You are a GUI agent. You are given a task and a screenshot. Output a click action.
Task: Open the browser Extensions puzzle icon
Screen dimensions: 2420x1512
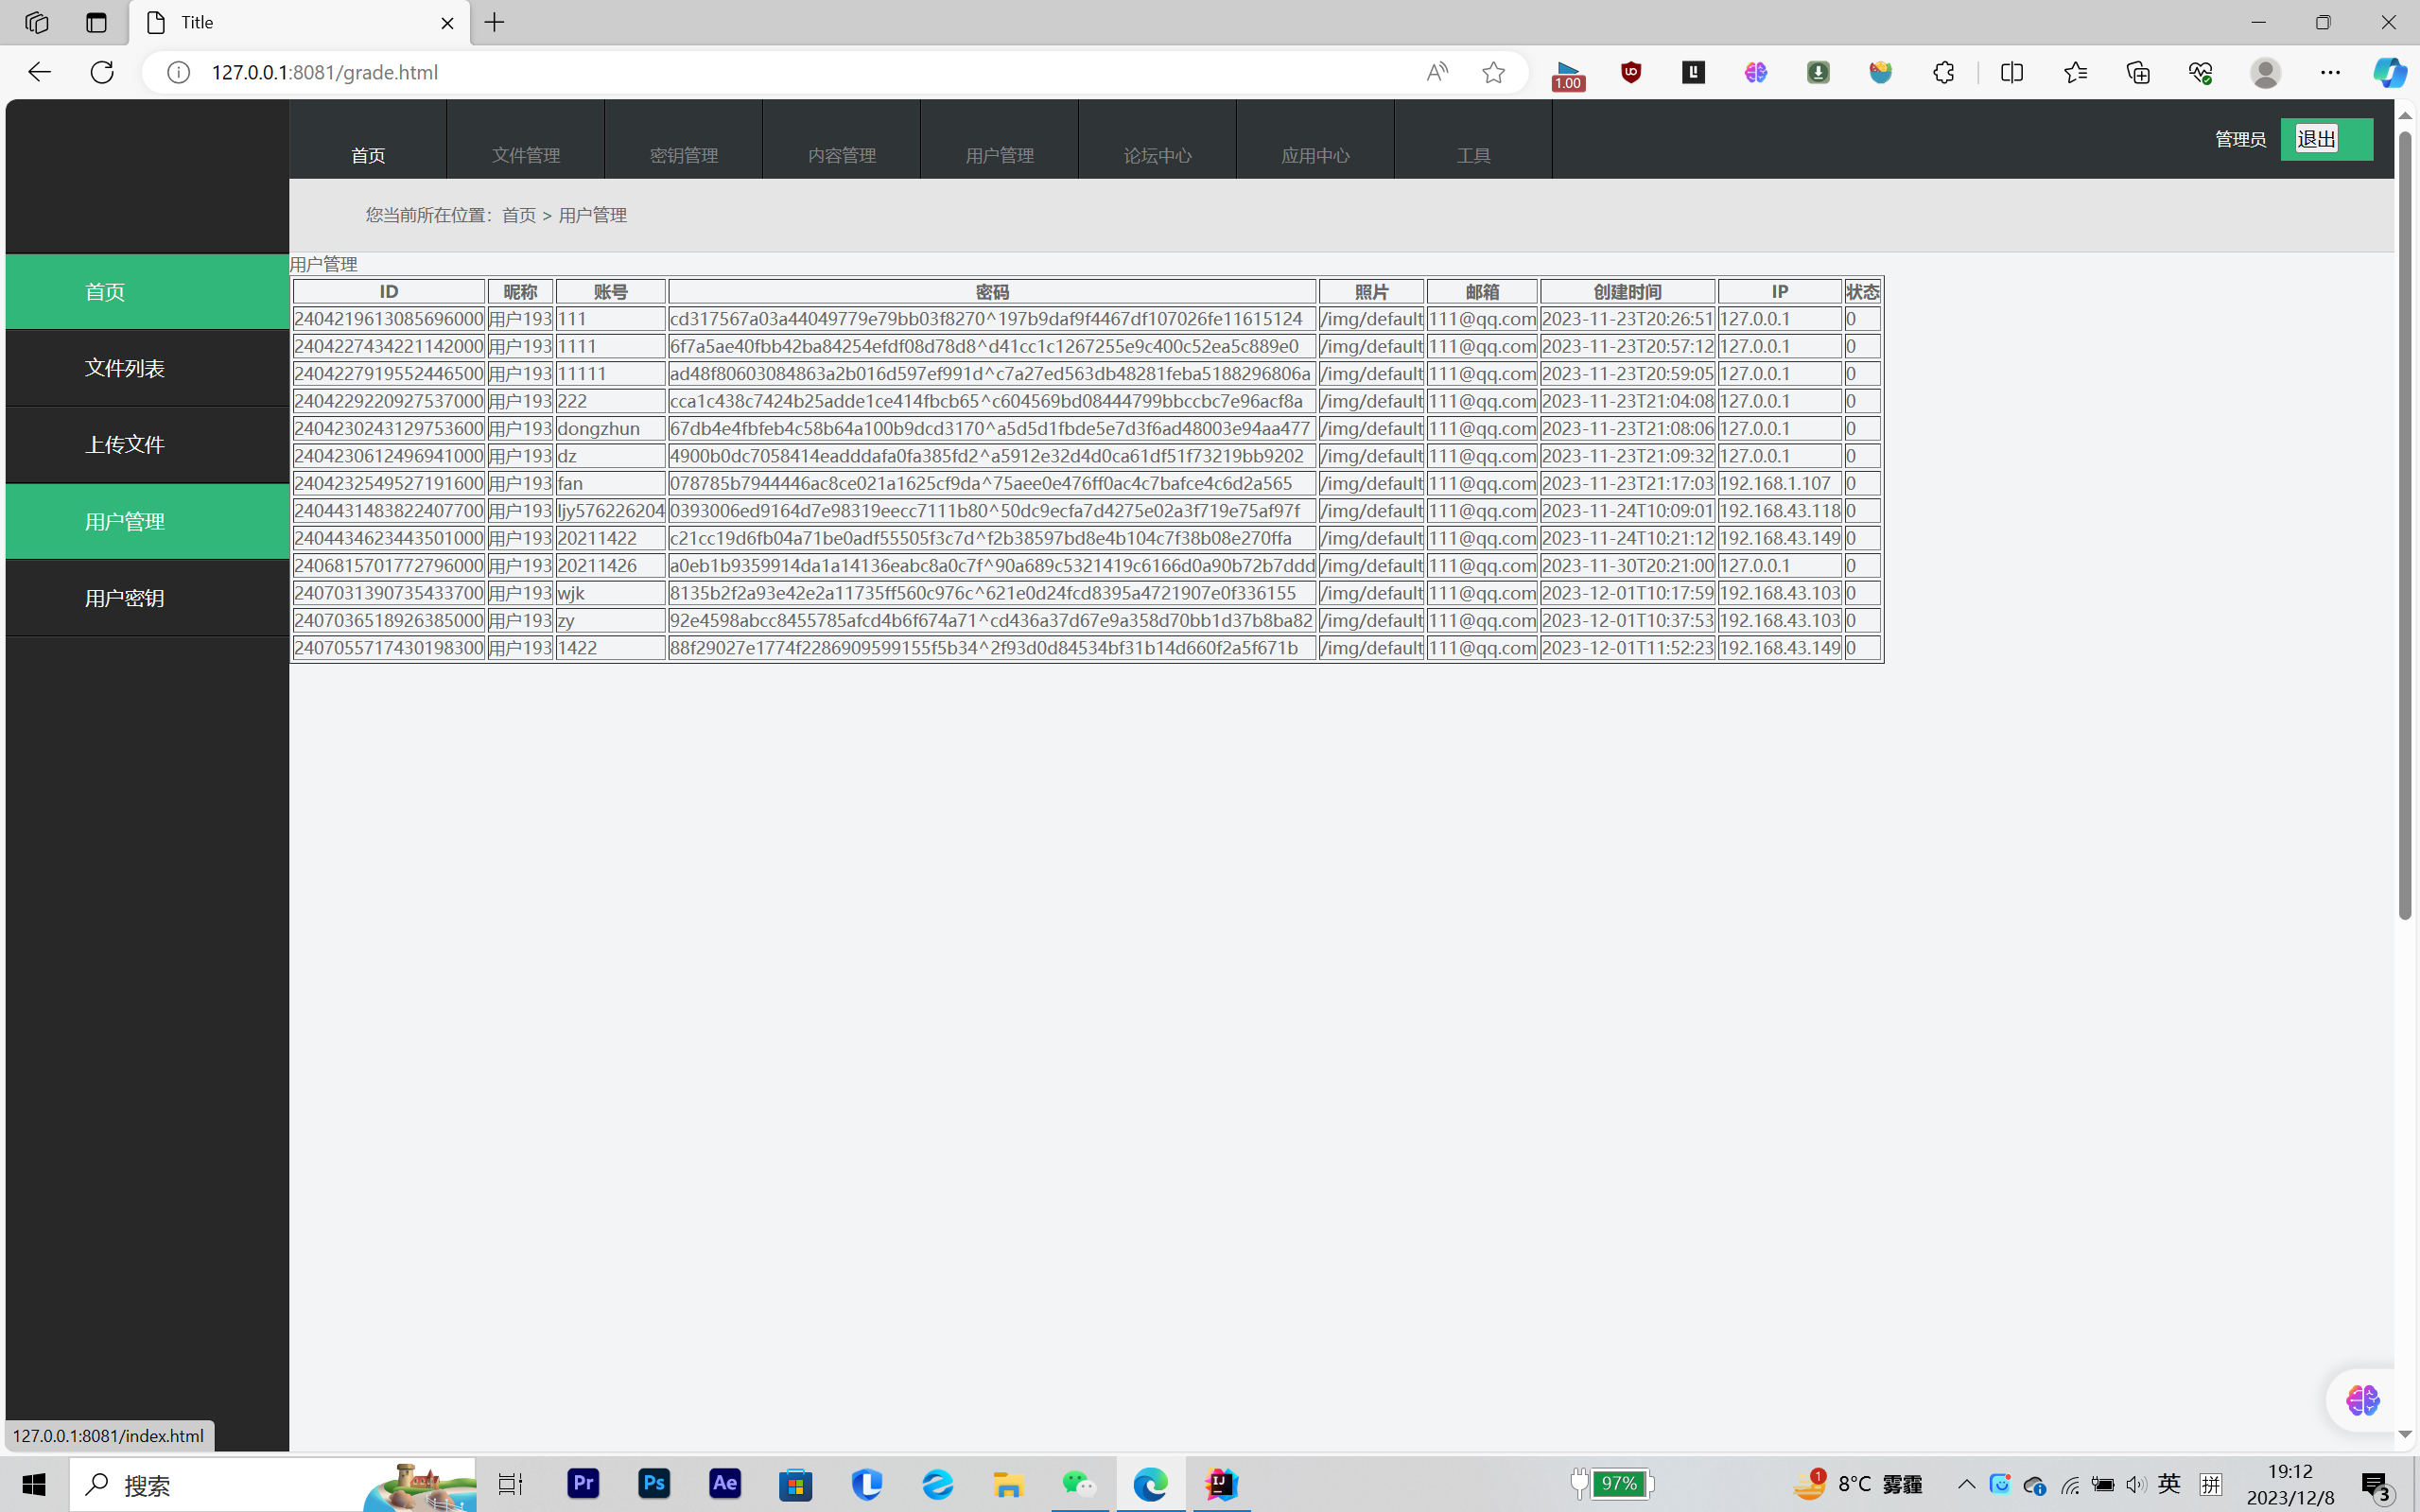1943,72
